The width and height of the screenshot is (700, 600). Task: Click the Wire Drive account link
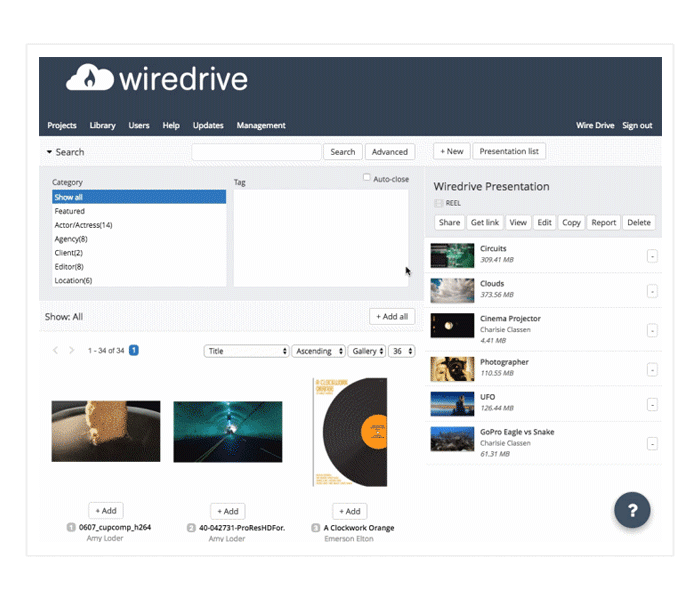coord(595,125)
